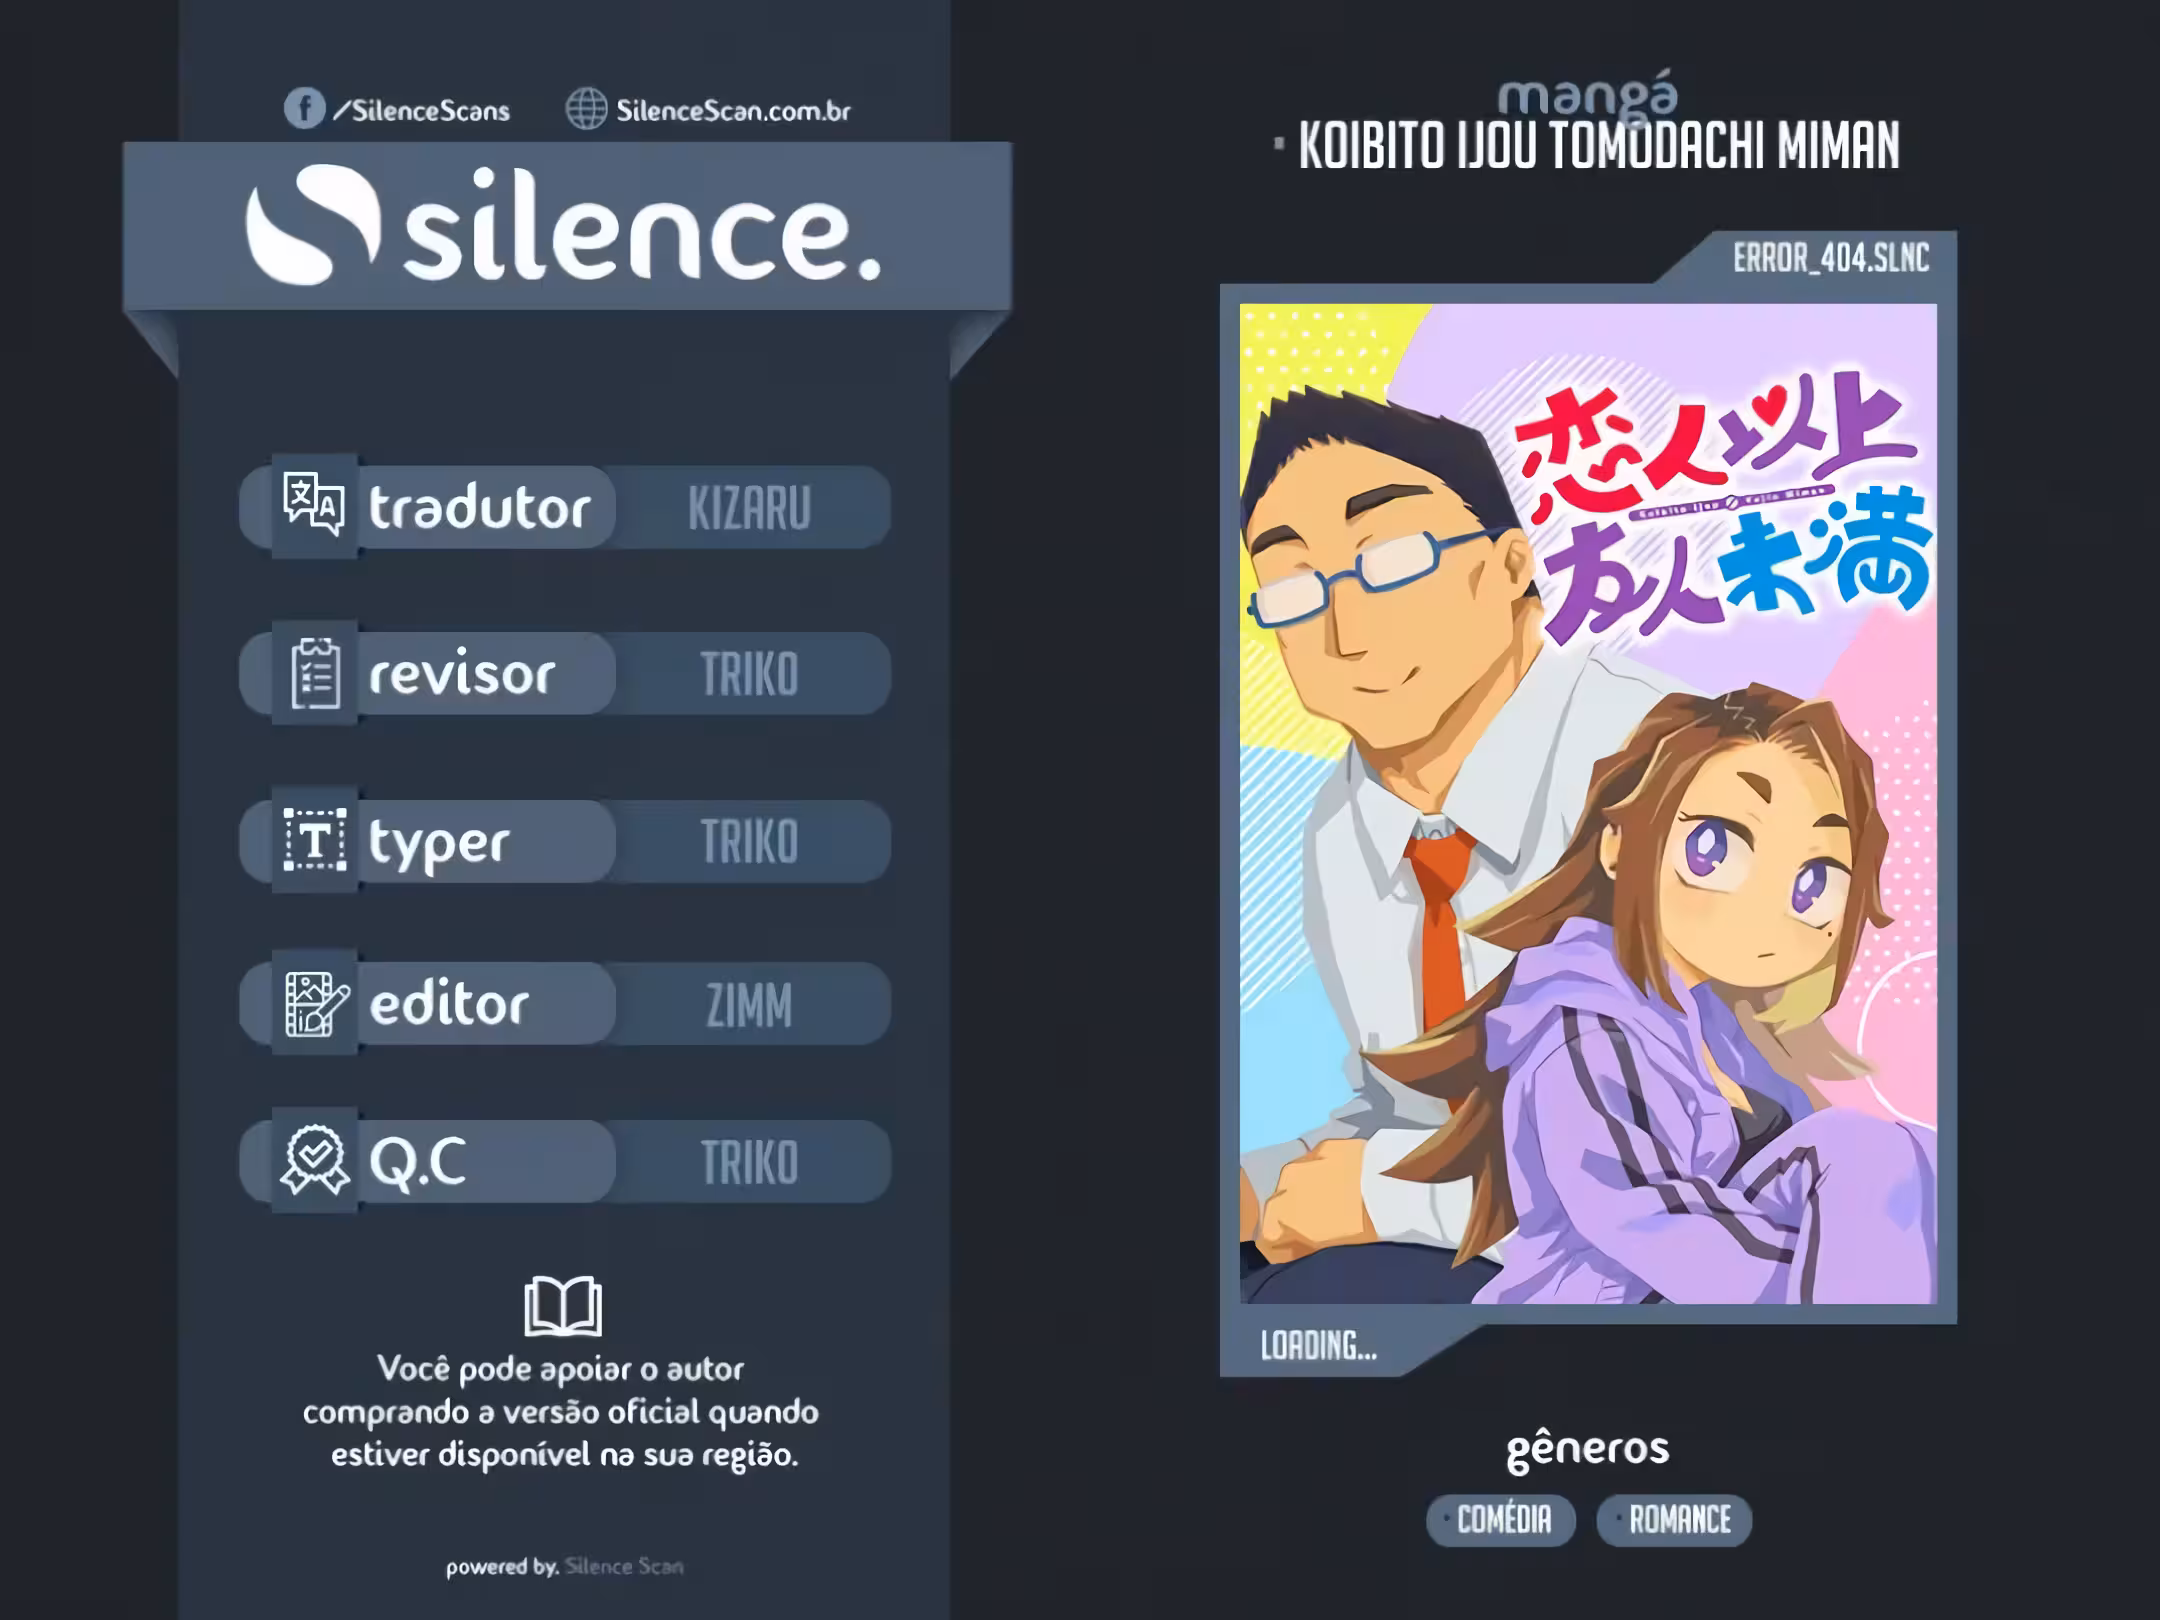Click the silence. banner text
Image resolution: width=2160 pixels, height=1620 pixels.
pos(642,226)
